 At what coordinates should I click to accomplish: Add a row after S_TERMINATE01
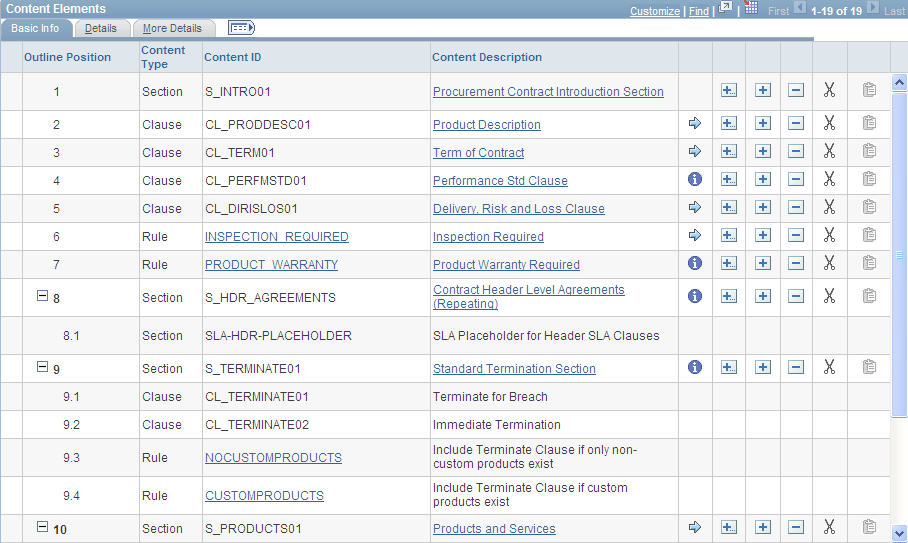tap(763, 367)
